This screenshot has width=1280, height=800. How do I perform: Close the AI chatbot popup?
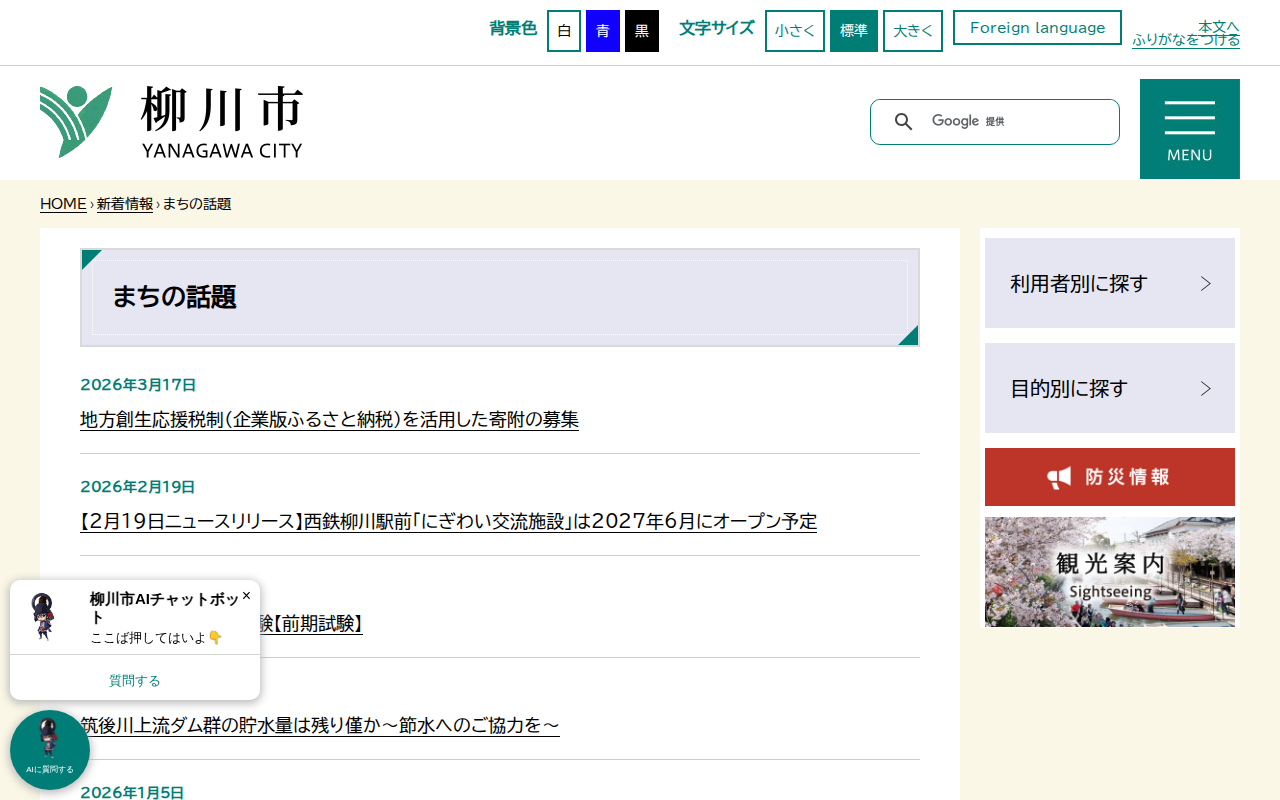tap(246, 595)
